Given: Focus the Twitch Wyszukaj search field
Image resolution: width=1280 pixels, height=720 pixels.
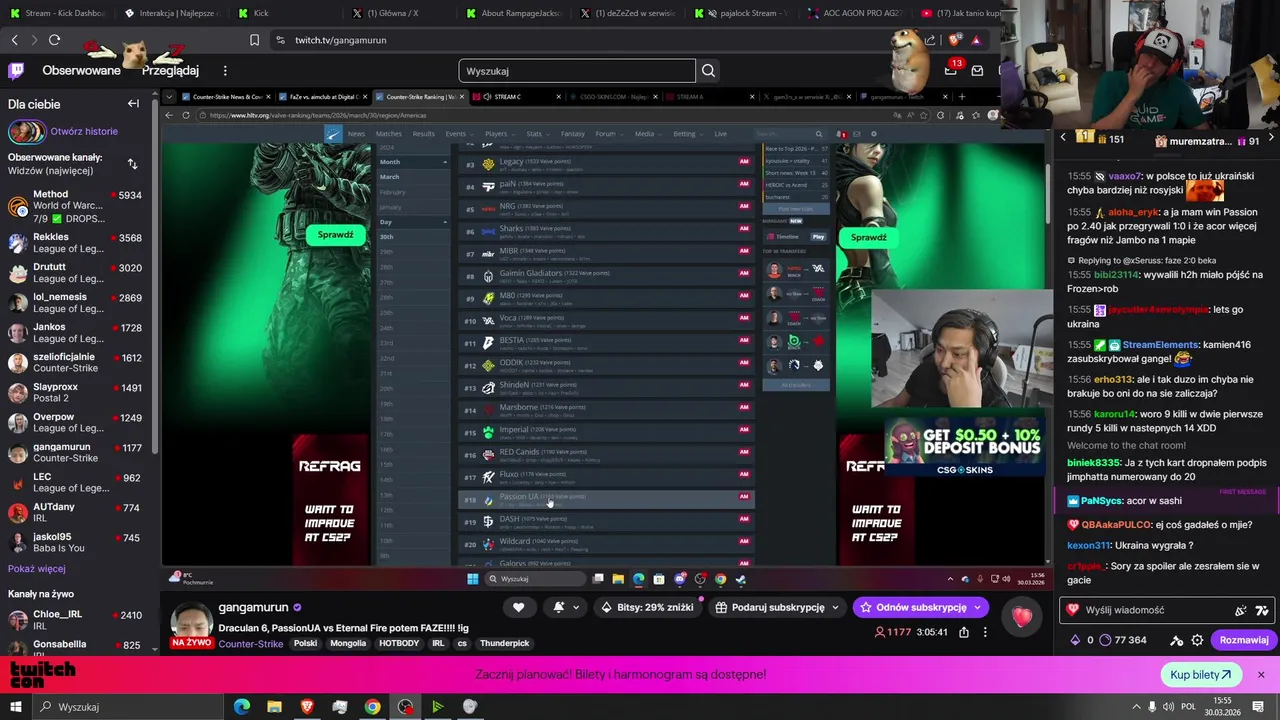Looking at the screenshot, I should (x=577, y=71).
